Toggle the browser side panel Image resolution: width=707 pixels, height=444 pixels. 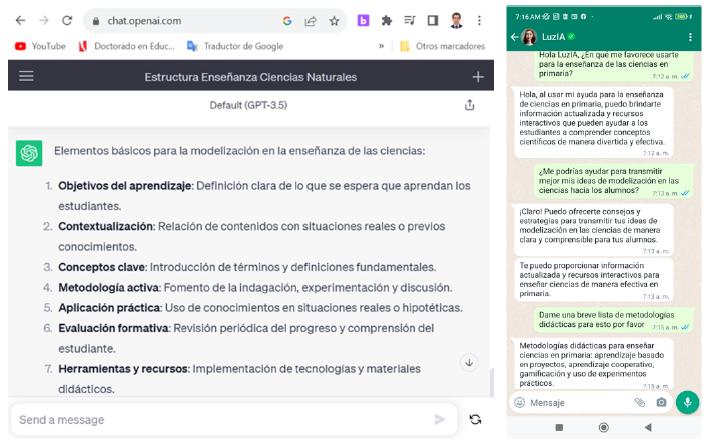pos(433,20)
